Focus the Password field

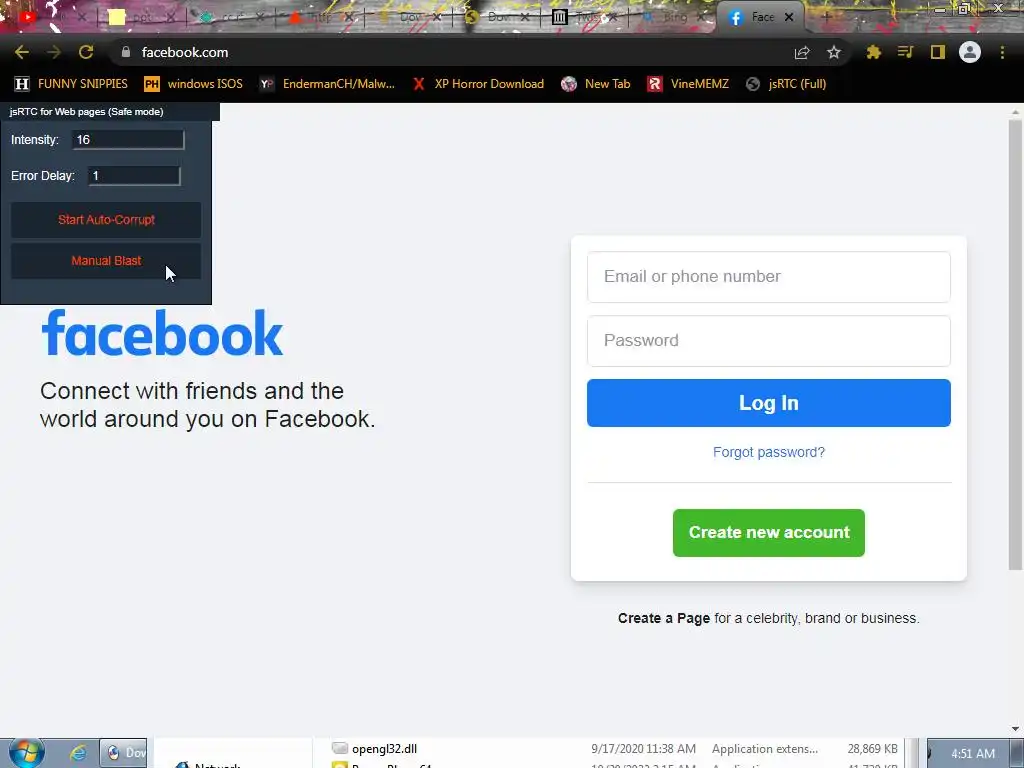pyautogui.click(x=769, y=341)
